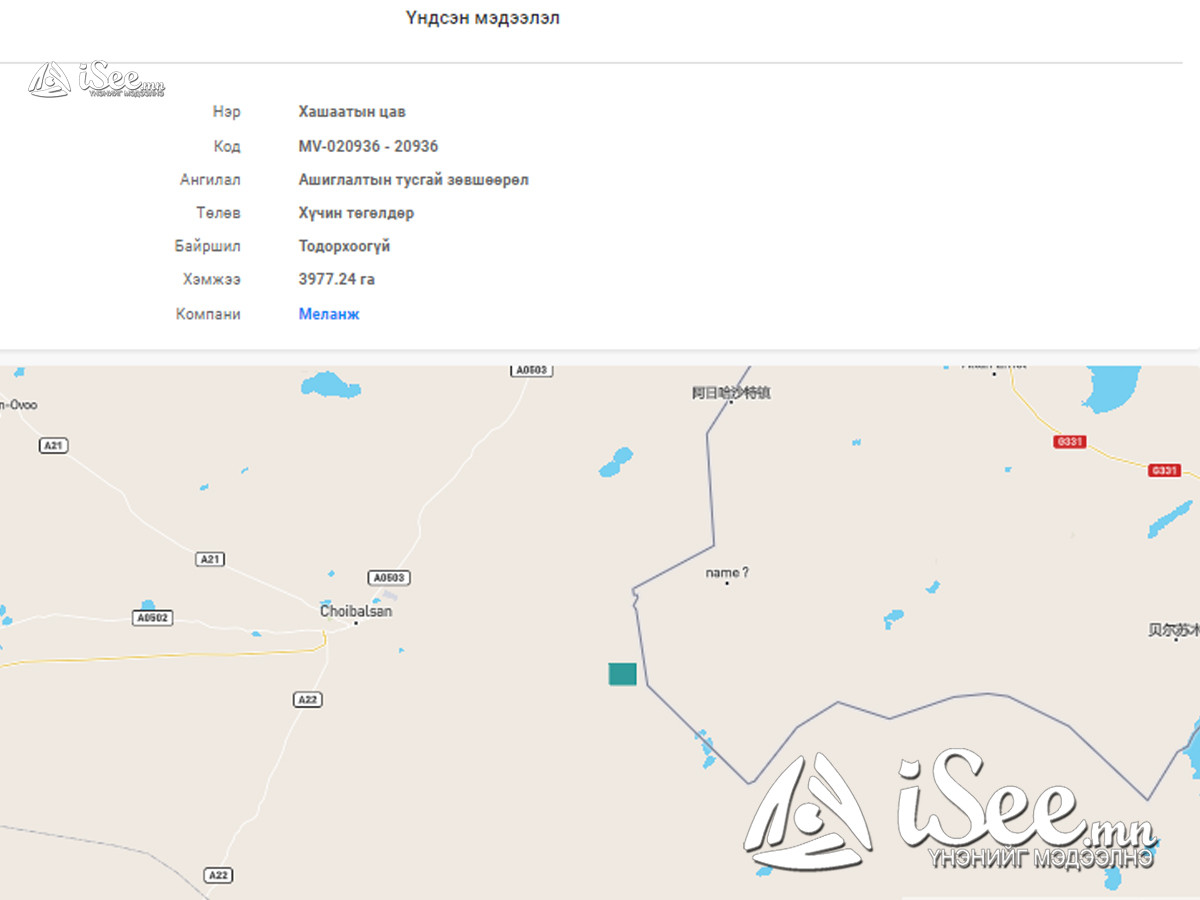Click the 阿日哈沙特镇 town label
The height and width of the screenshot is (900, 1200).
click(x=731, y=393)
